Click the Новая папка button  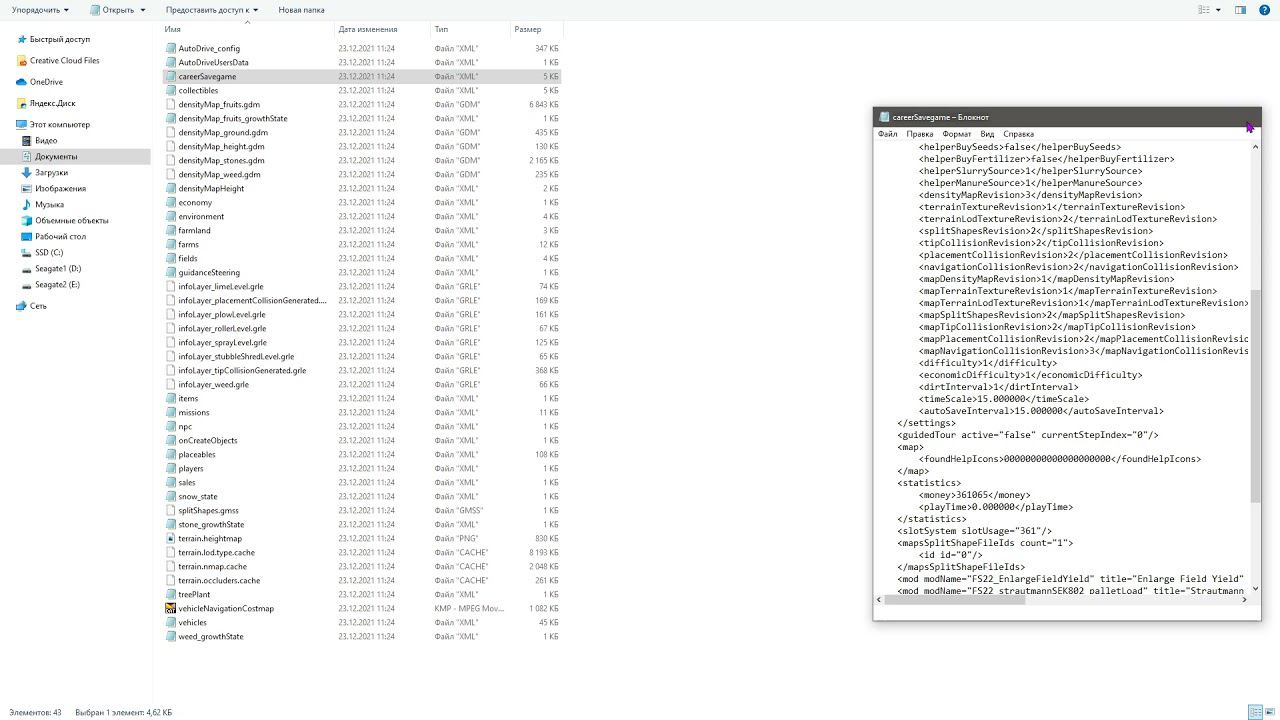301,10
